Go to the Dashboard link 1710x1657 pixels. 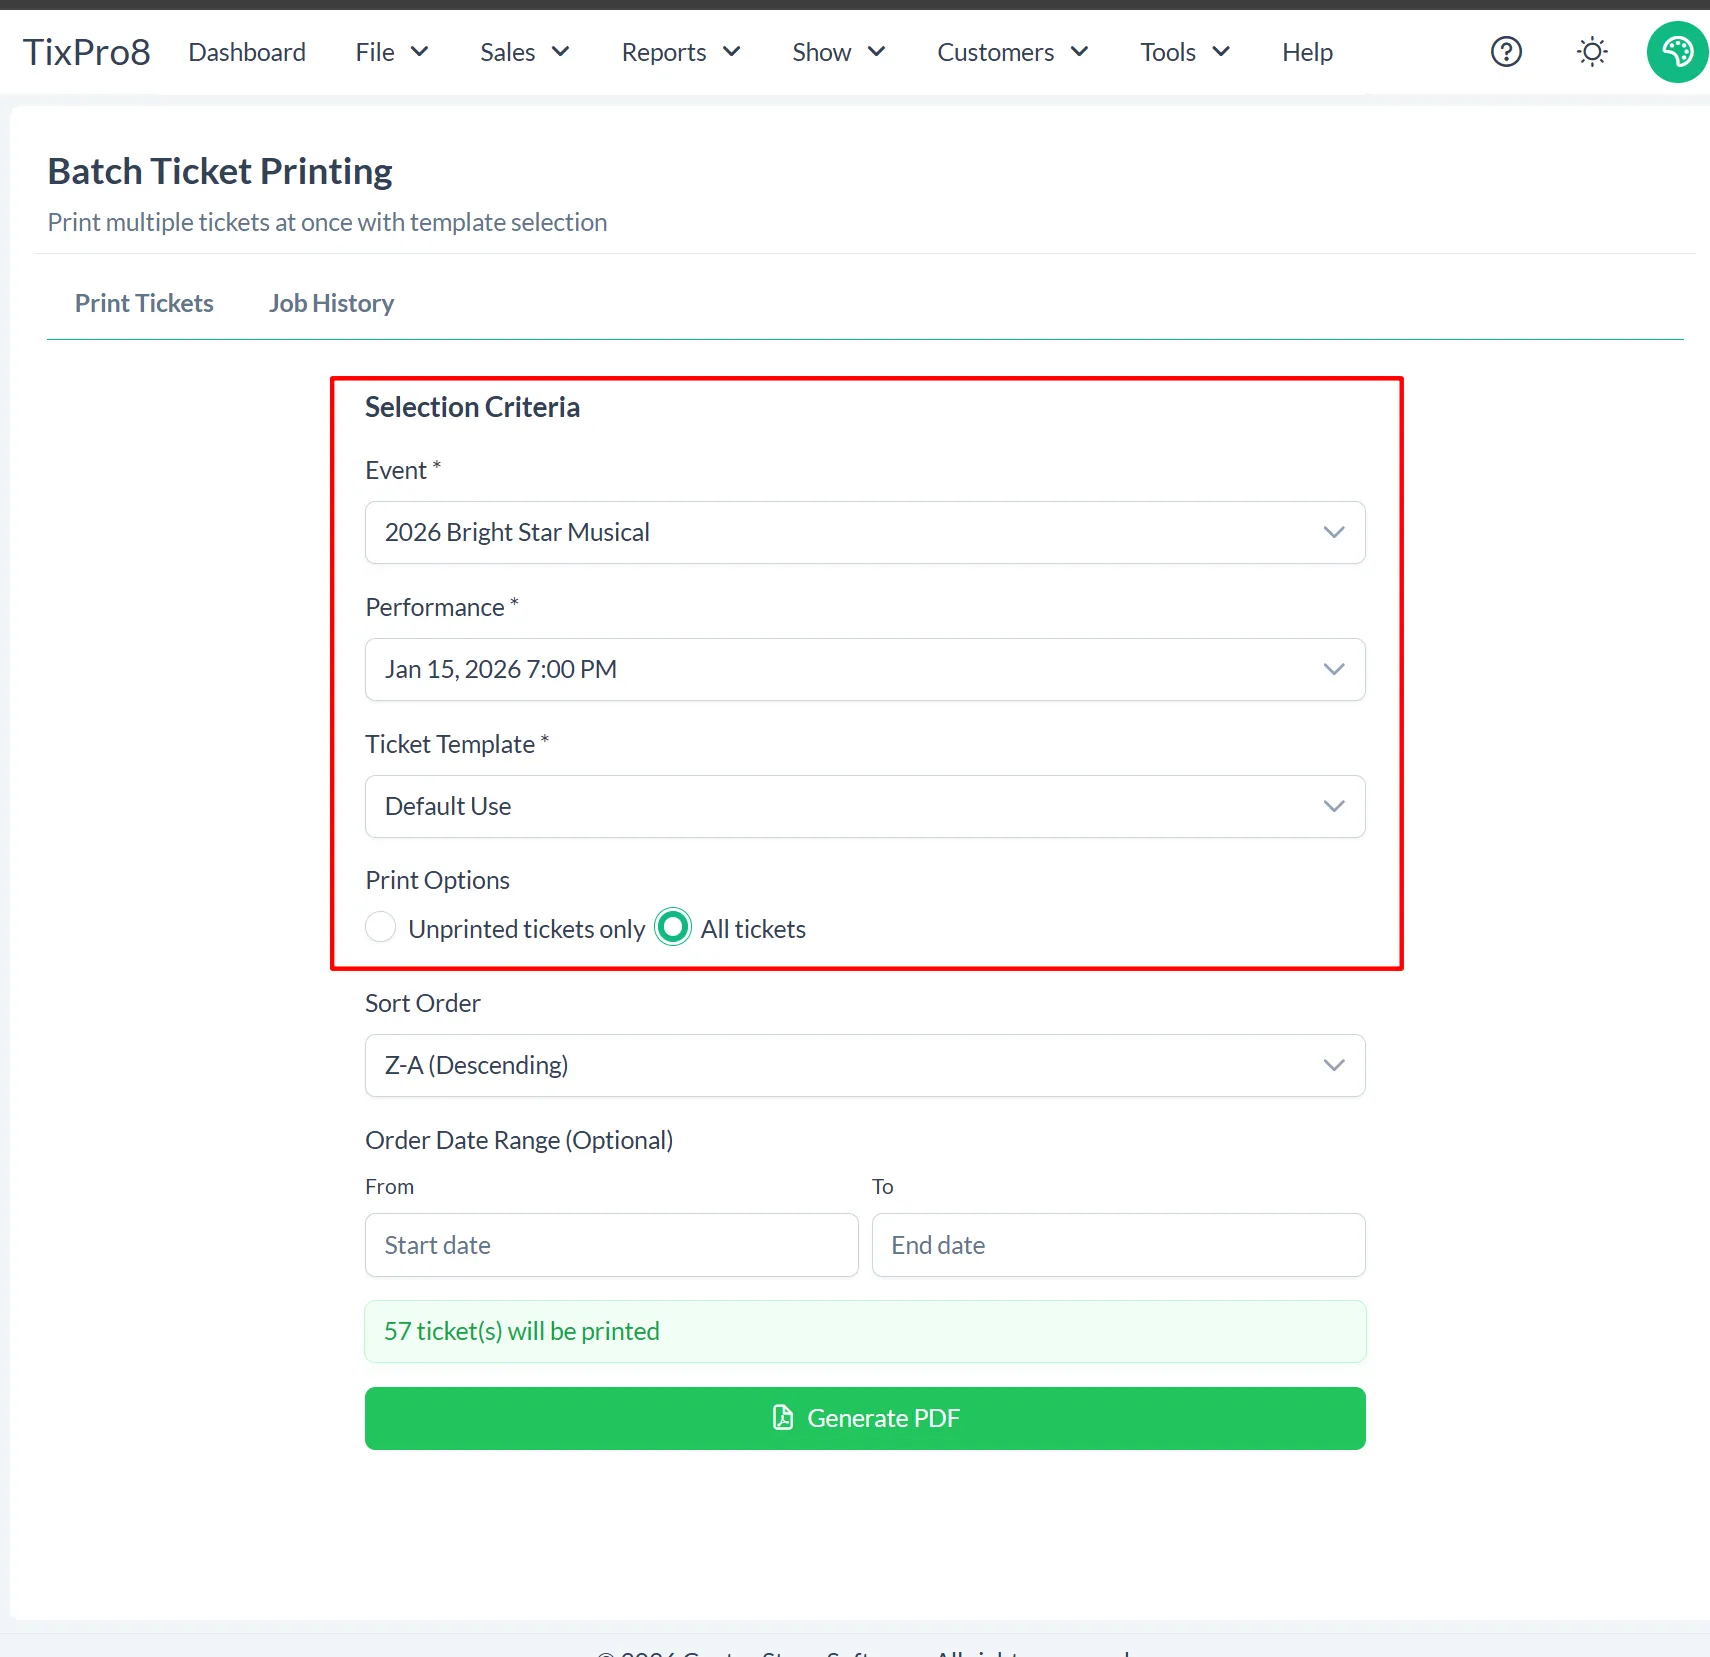pyautogui.click(x=247, y=52)
